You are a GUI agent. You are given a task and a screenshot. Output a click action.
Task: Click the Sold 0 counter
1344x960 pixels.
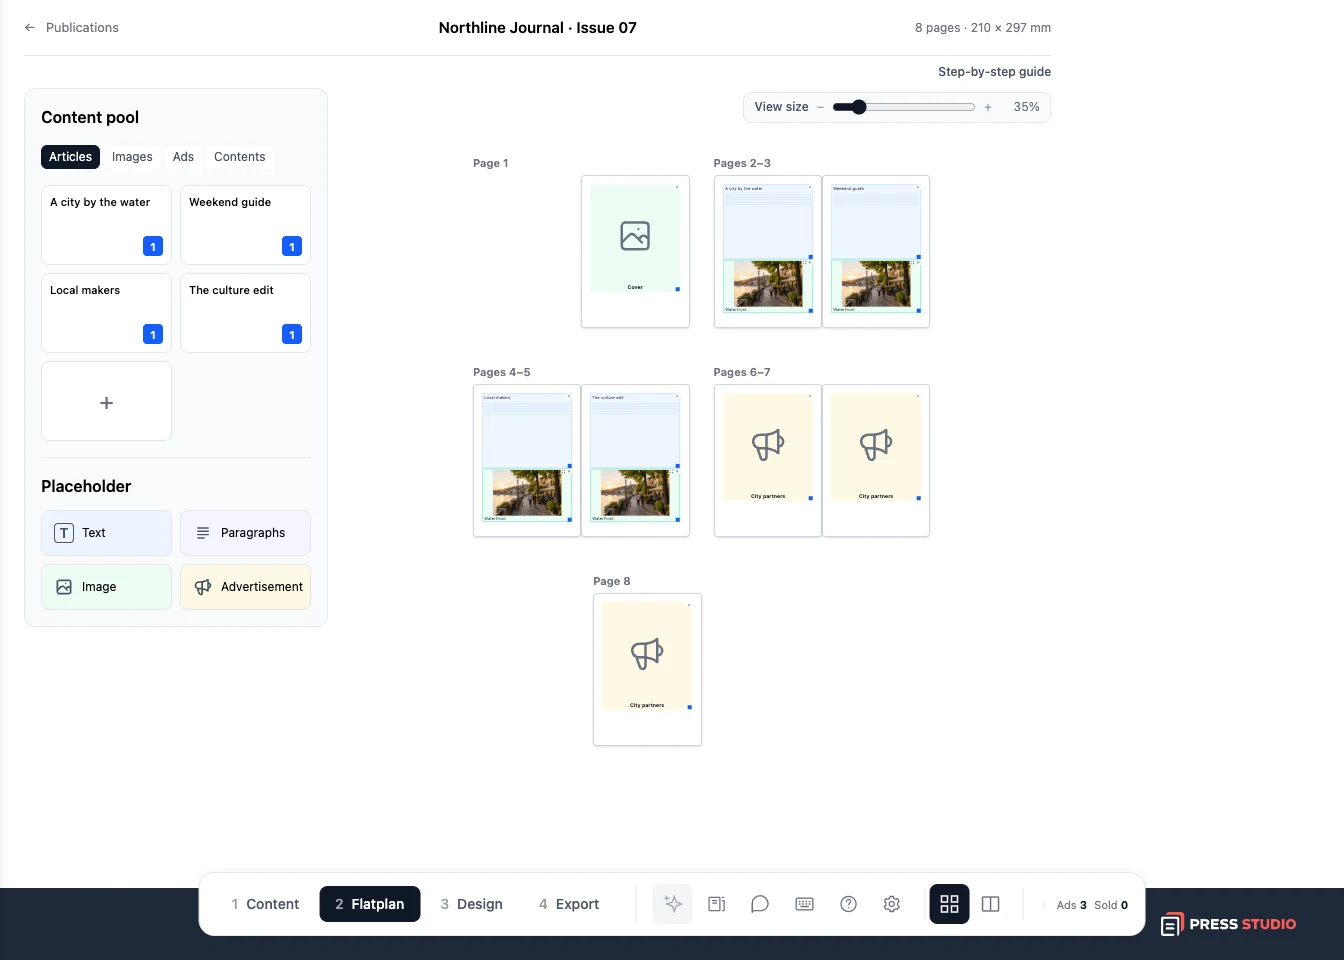(1111, 905)
